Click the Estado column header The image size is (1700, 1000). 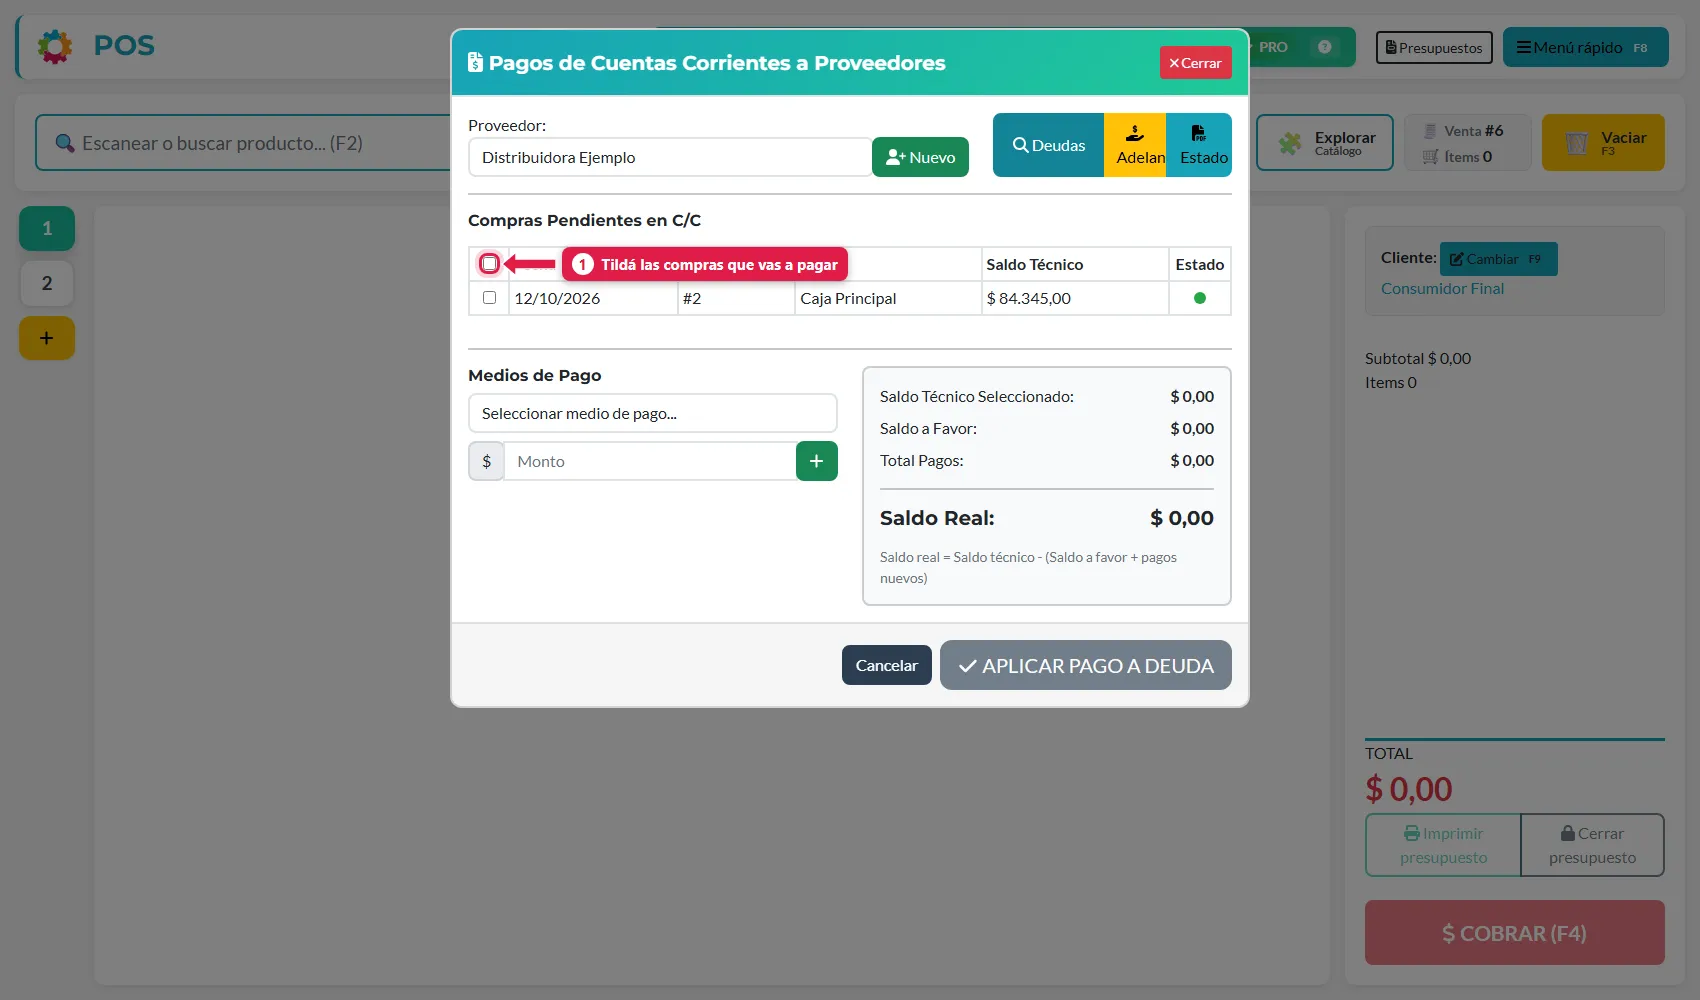tap(1200, 264)
